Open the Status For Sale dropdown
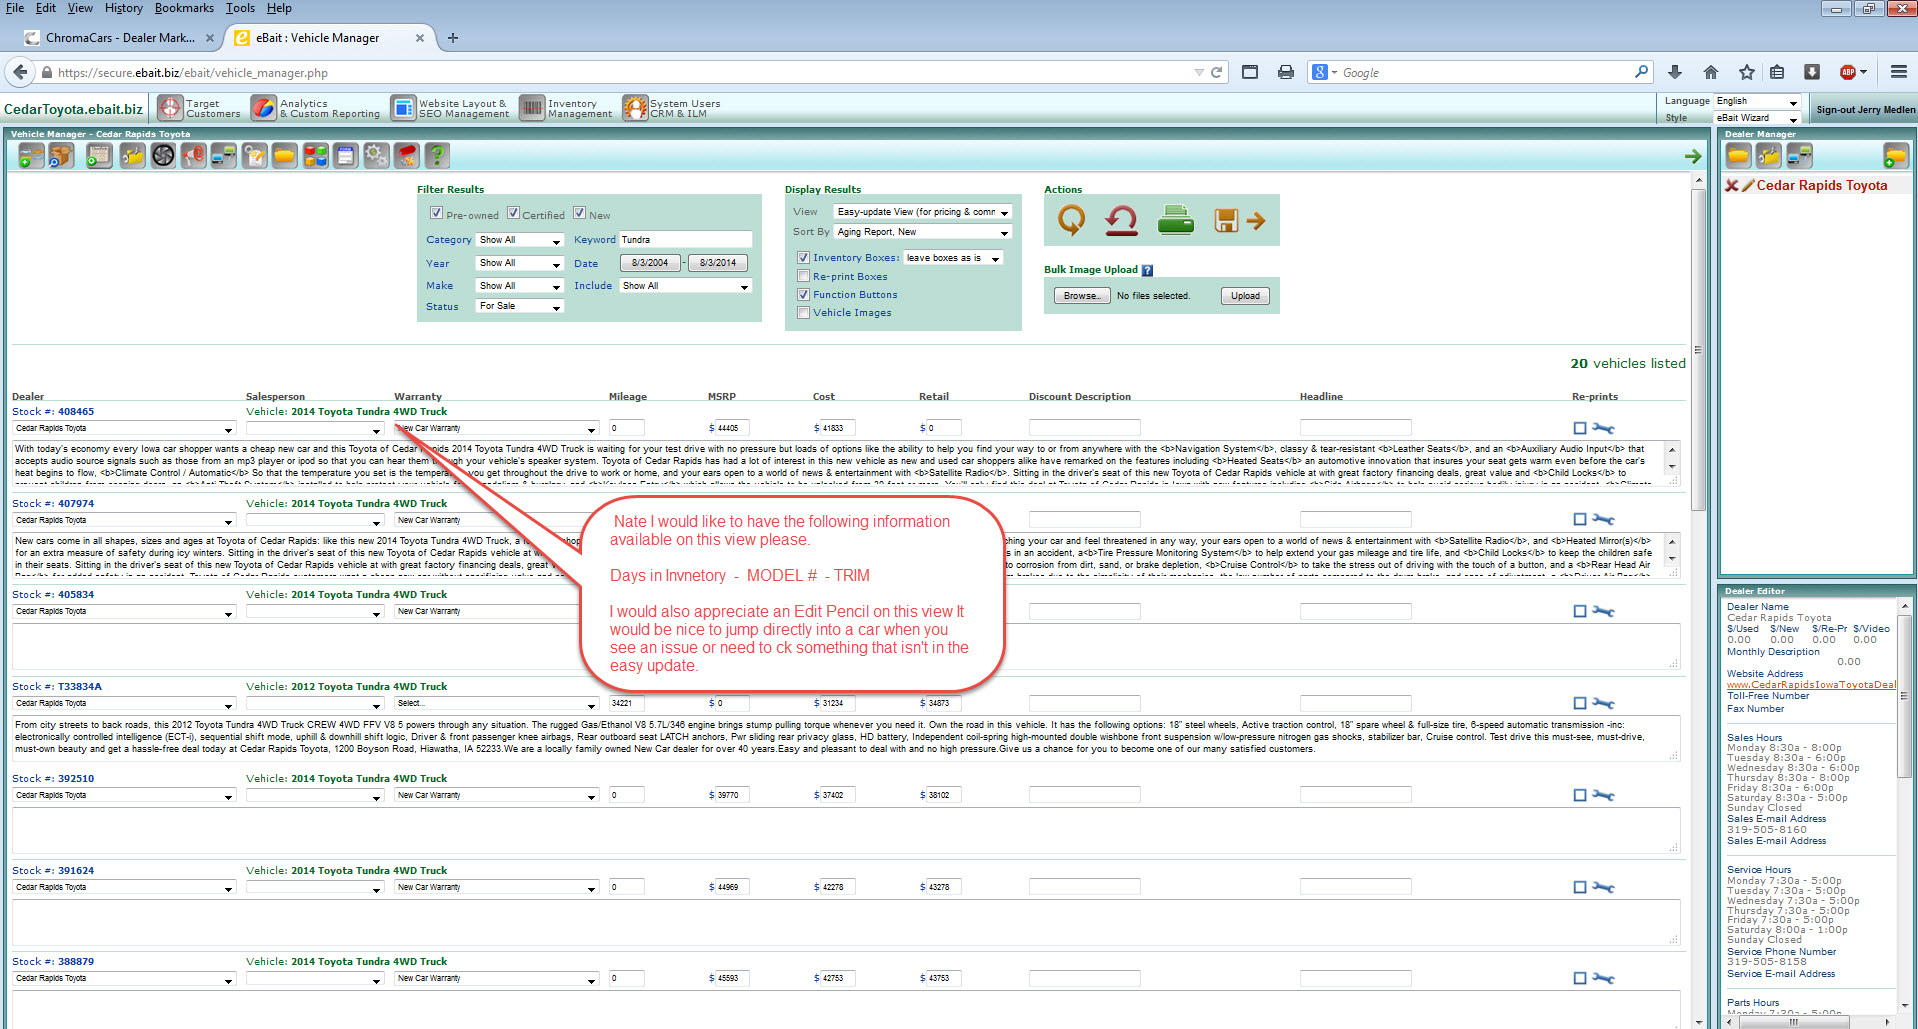 pos(520,306)
